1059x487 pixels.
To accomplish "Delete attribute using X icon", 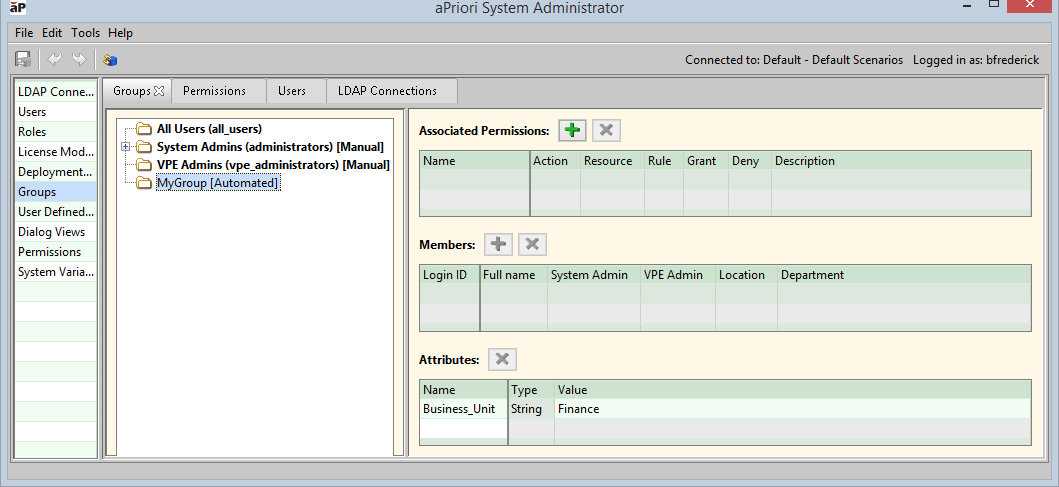I will pos(503,359).
